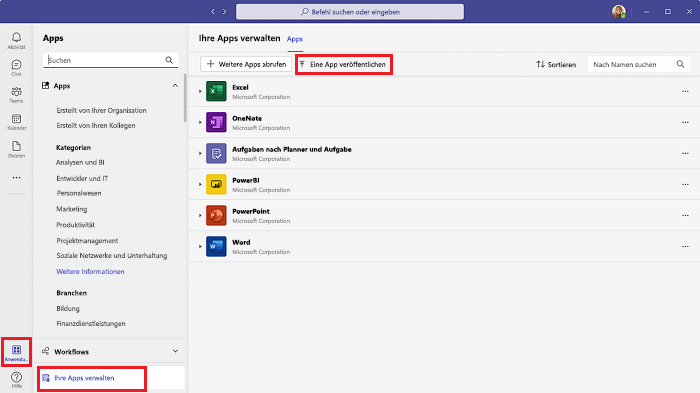700x393 pixels.
Task: Click the profile avatar picture
Action: click(618, 12)
